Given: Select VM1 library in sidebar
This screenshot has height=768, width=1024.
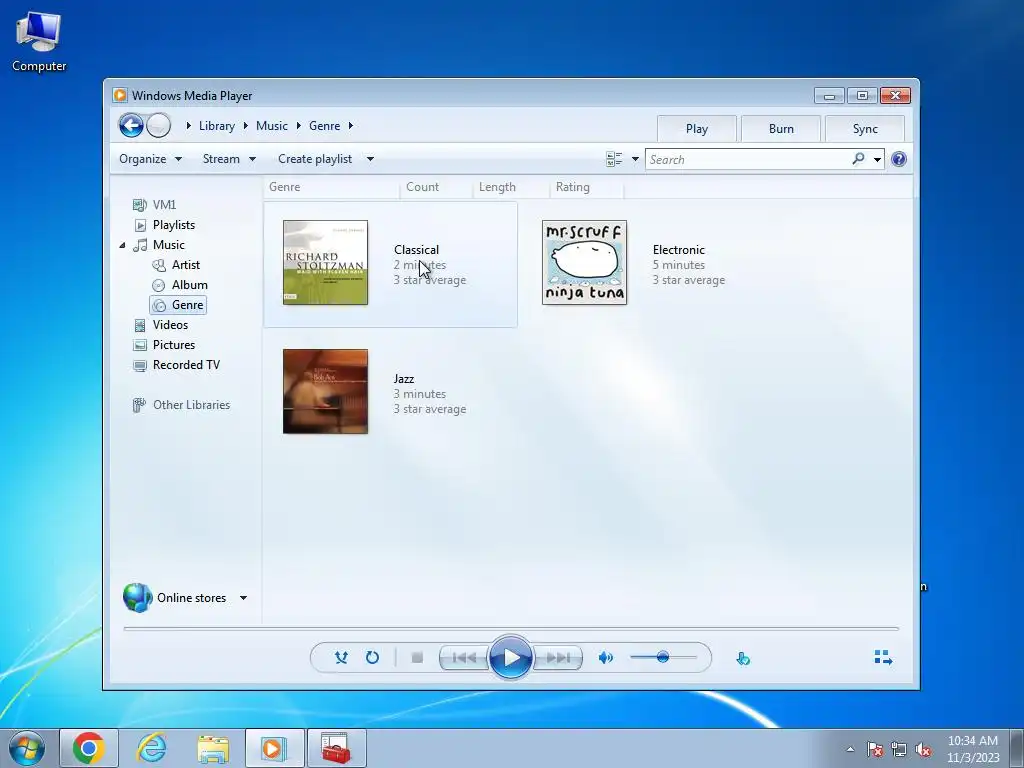Looking at the screenshot, I should click(x=155, y=204).
